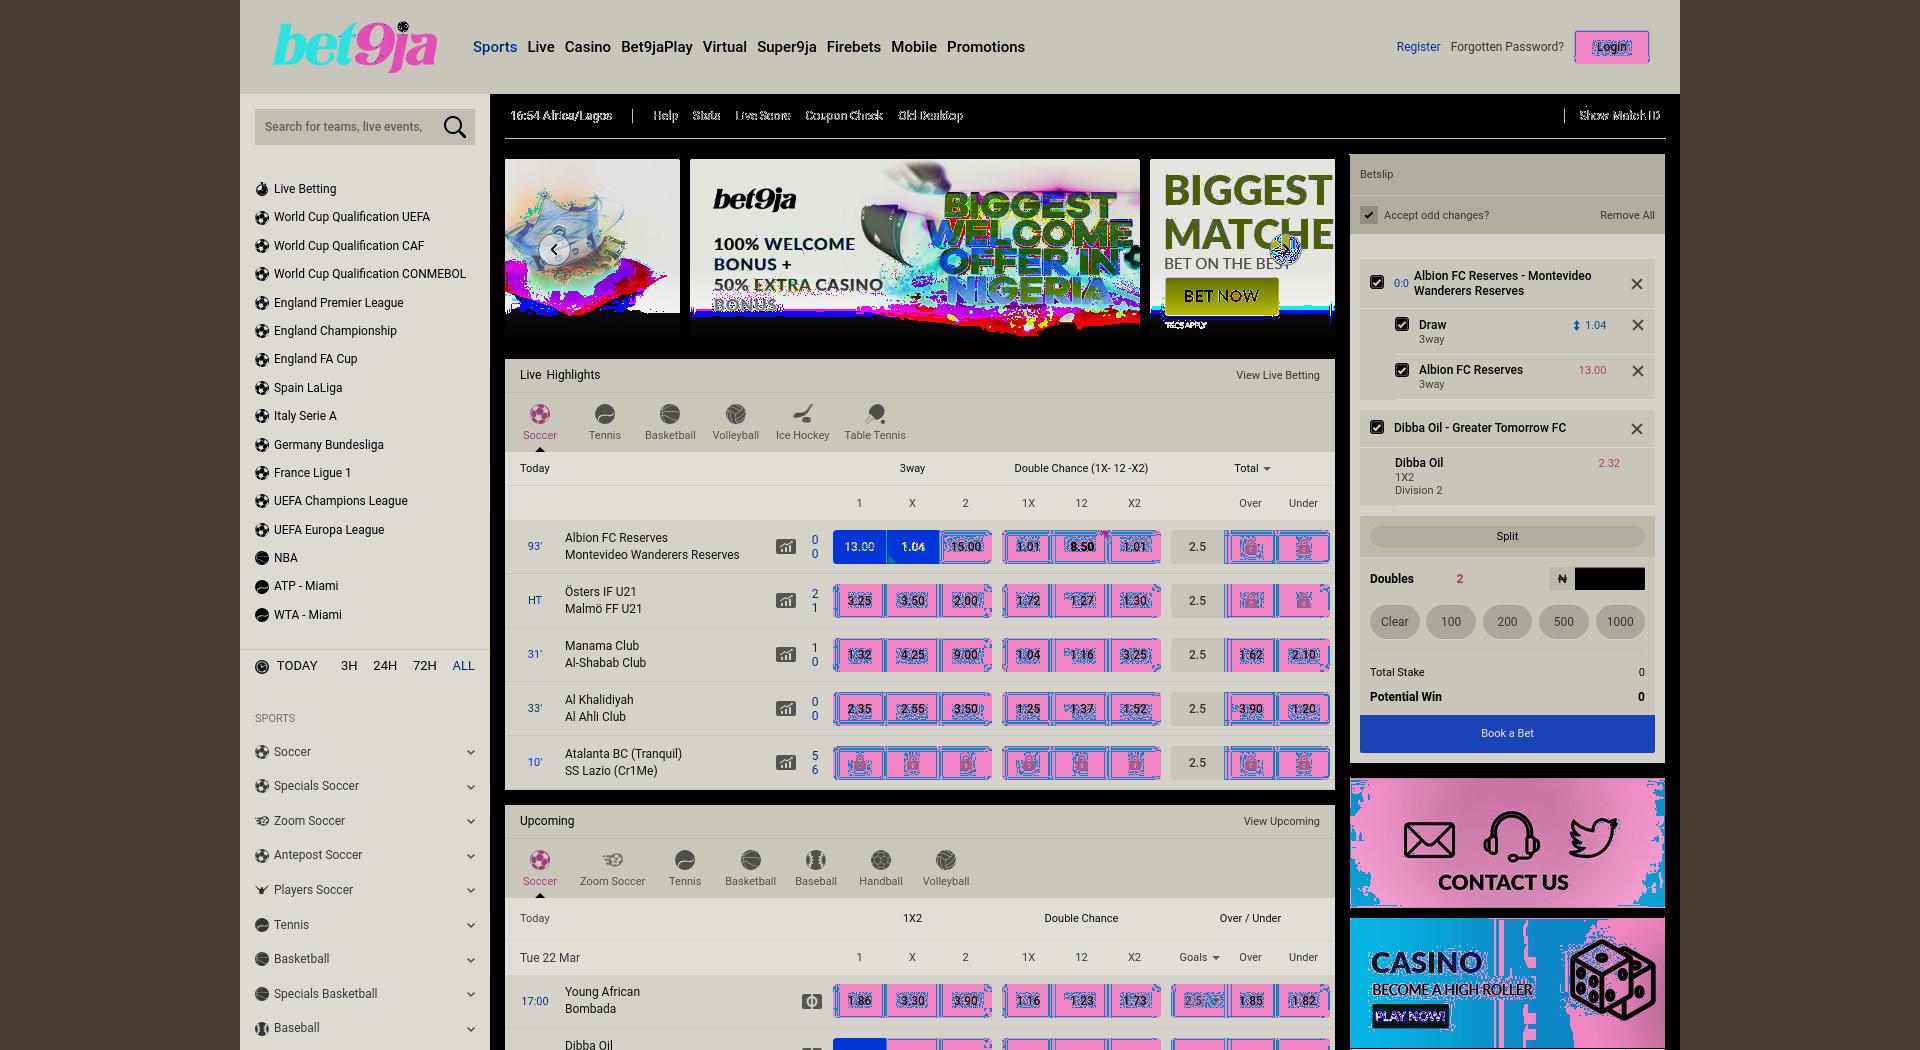Open the Total market dropdown
The height and width of the screenshot is (1050, 1920).
tap(1252, 468)
